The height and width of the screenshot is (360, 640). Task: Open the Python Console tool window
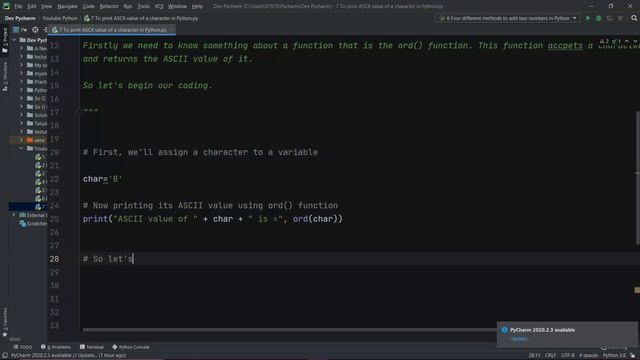[131, 347]
